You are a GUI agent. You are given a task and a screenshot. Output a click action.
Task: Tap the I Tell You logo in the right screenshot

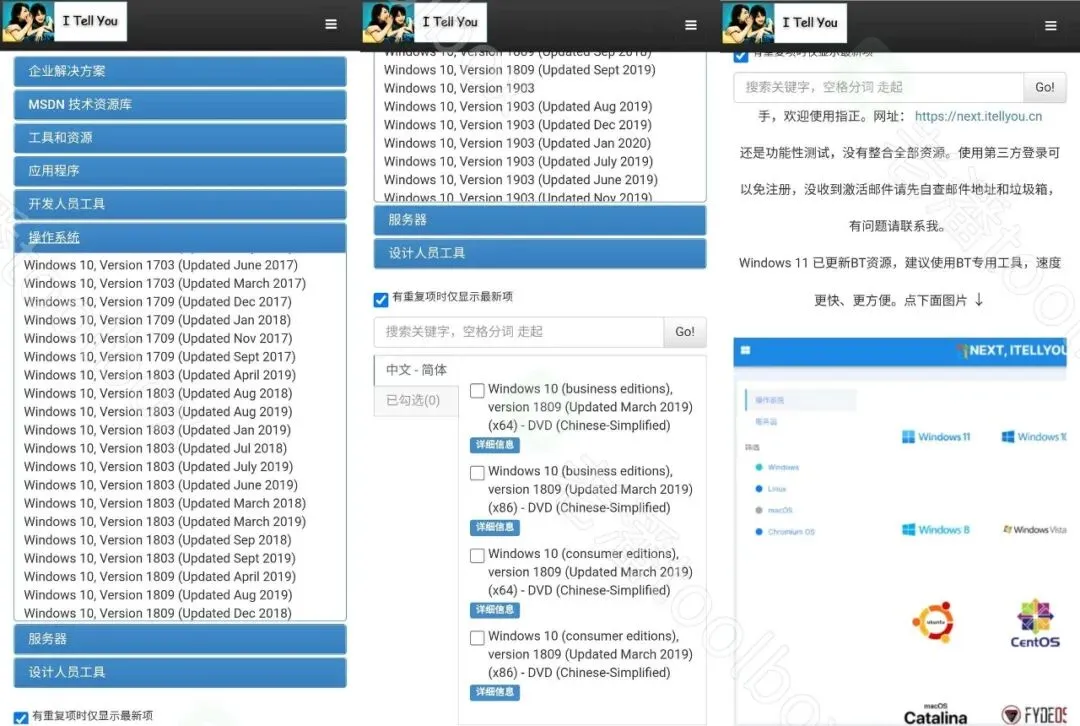785,23
